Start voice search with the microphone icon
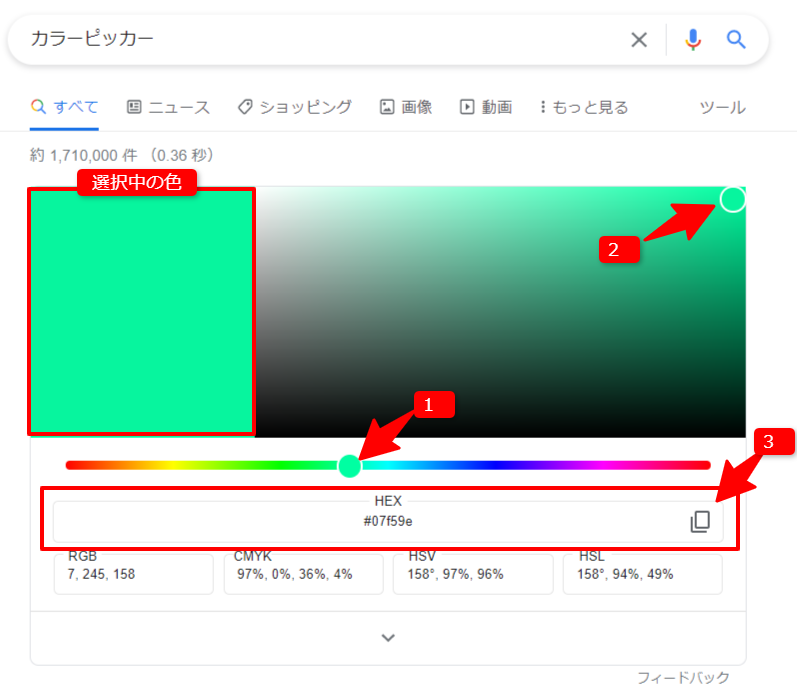Viewport: 797px width, 699px height. tap(693, 40)
